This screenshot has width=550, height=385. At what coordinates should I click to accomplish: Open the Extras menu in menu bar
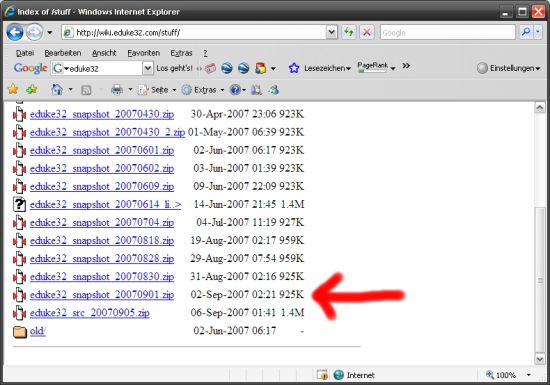pyautogui.click(x=181, y=53)
